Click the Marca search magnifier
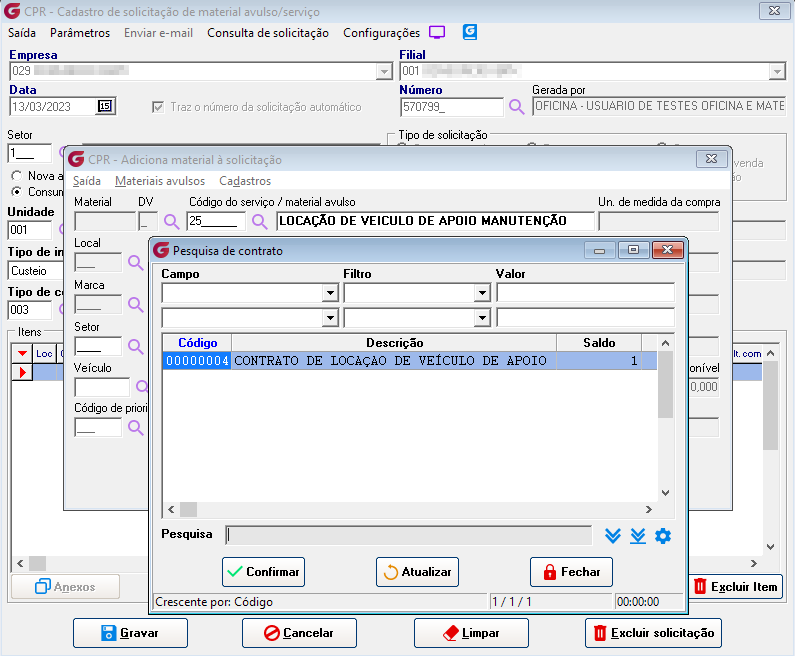 tap(135, 304)
